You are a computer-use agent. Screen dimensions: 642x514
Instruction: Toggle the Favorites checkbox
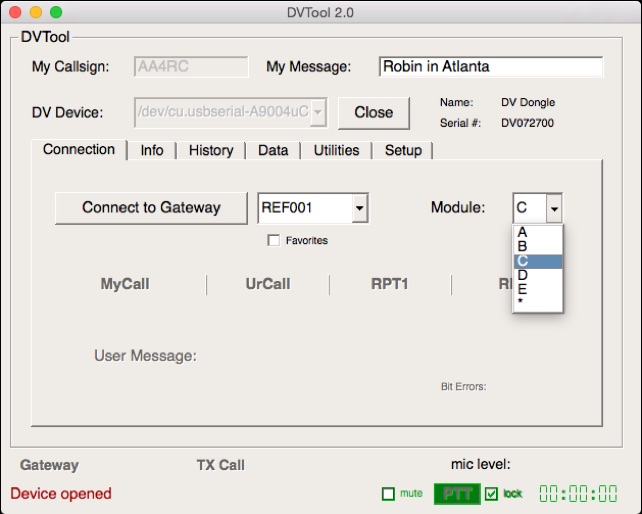(273, 240)
